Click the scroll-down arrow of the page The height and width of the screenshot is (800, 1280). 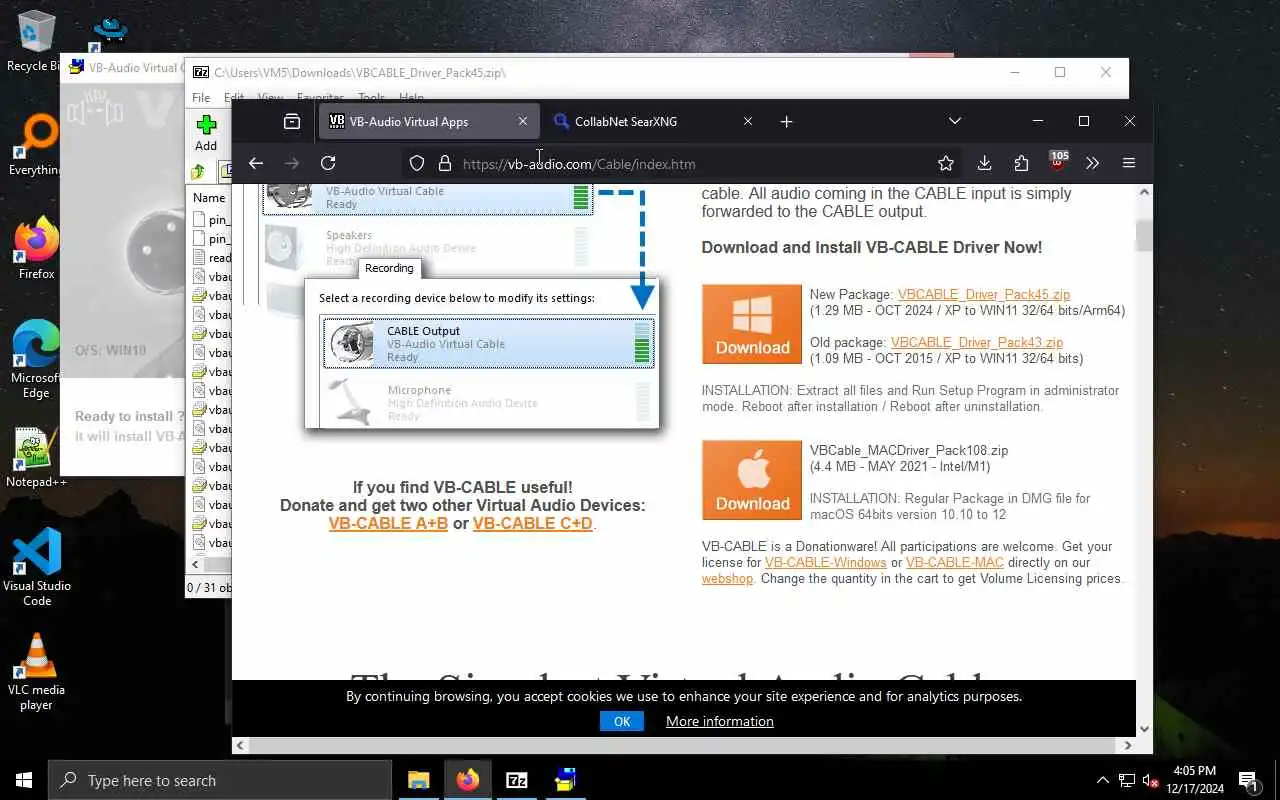tap(1144, 729)
